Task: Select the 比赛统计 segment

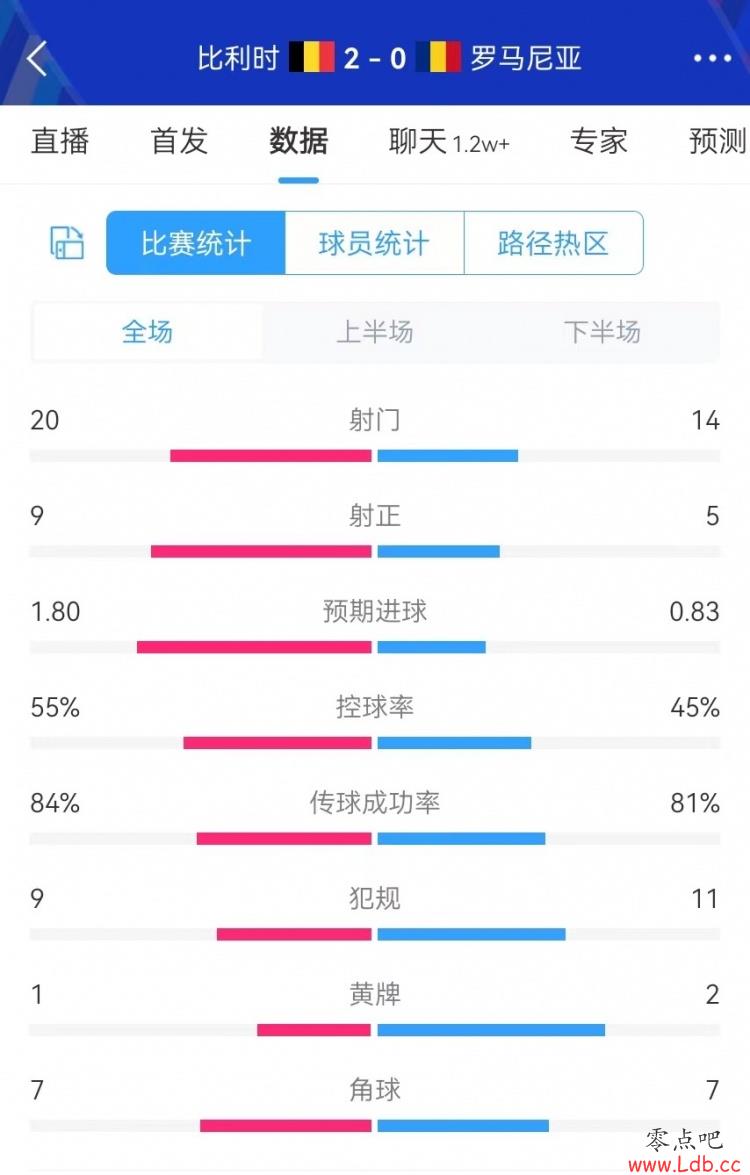Action: 196,243
